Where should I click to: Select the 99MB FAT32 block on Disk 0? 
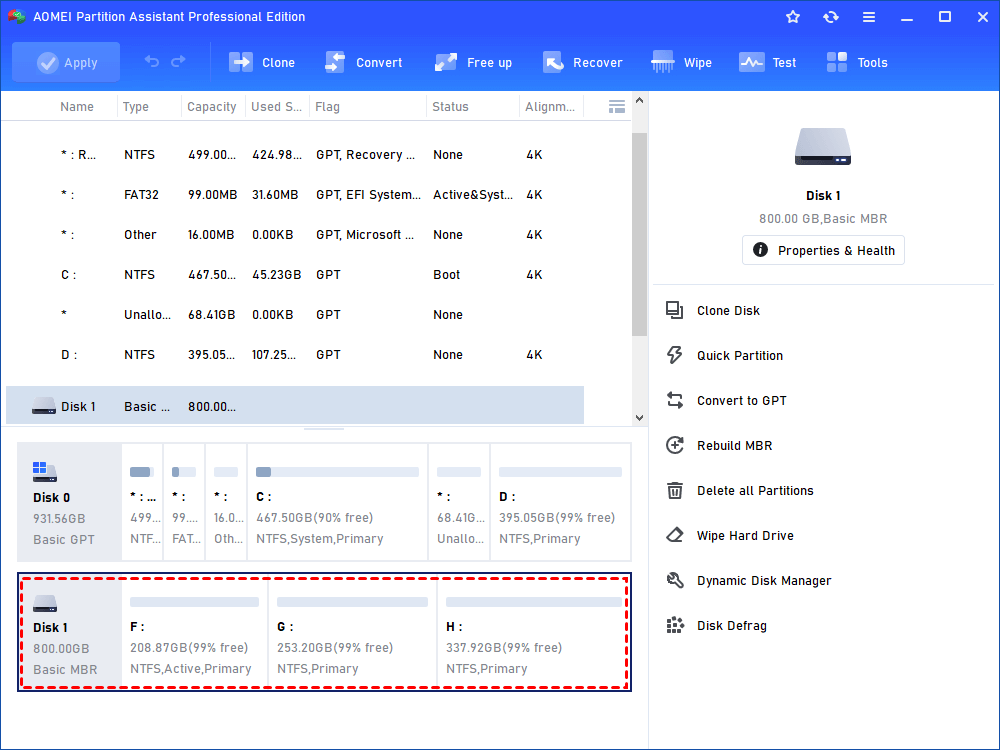pos(184,503)
